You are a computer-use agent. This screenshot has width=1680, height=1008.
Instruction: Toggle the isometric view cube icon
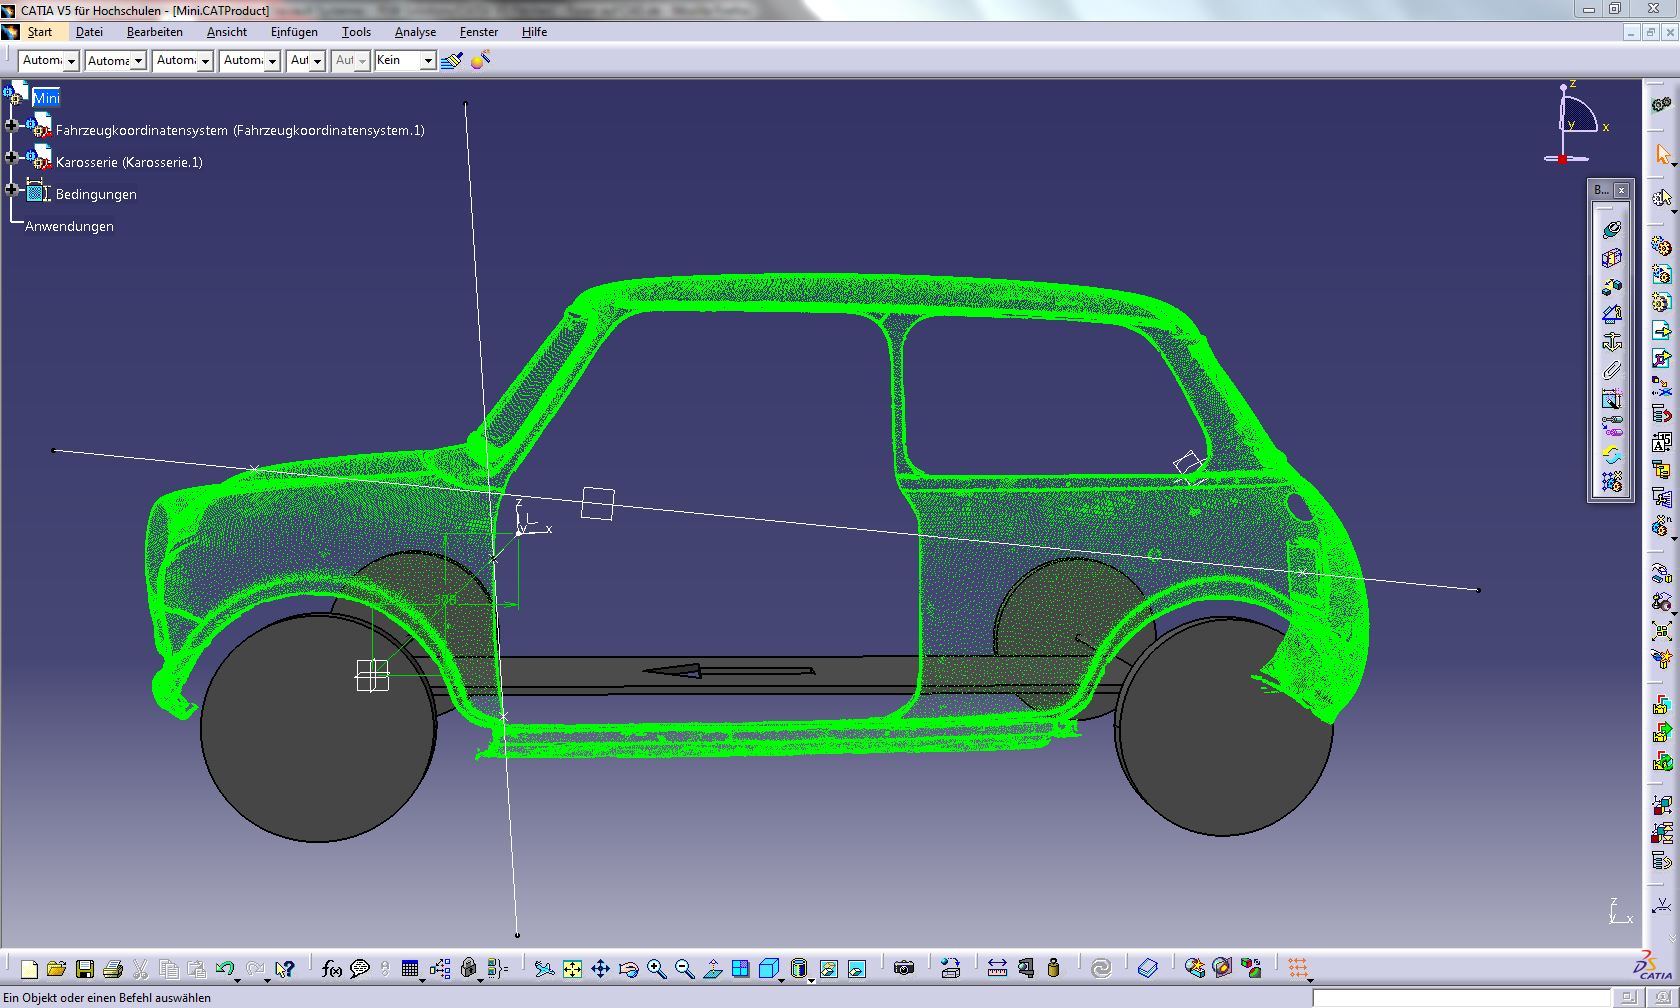click(x=769, y=968)
